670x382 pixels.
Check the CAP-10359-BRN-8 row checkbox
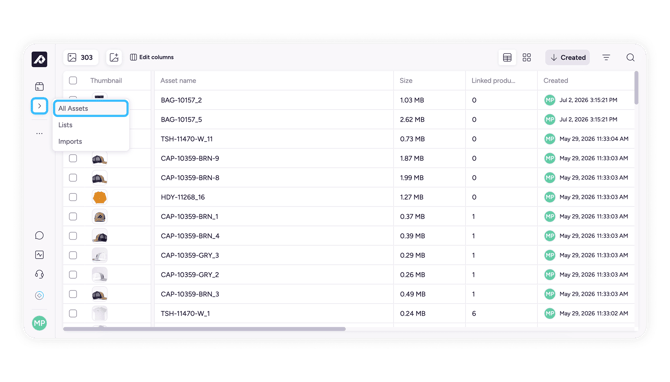click(73, 177)
